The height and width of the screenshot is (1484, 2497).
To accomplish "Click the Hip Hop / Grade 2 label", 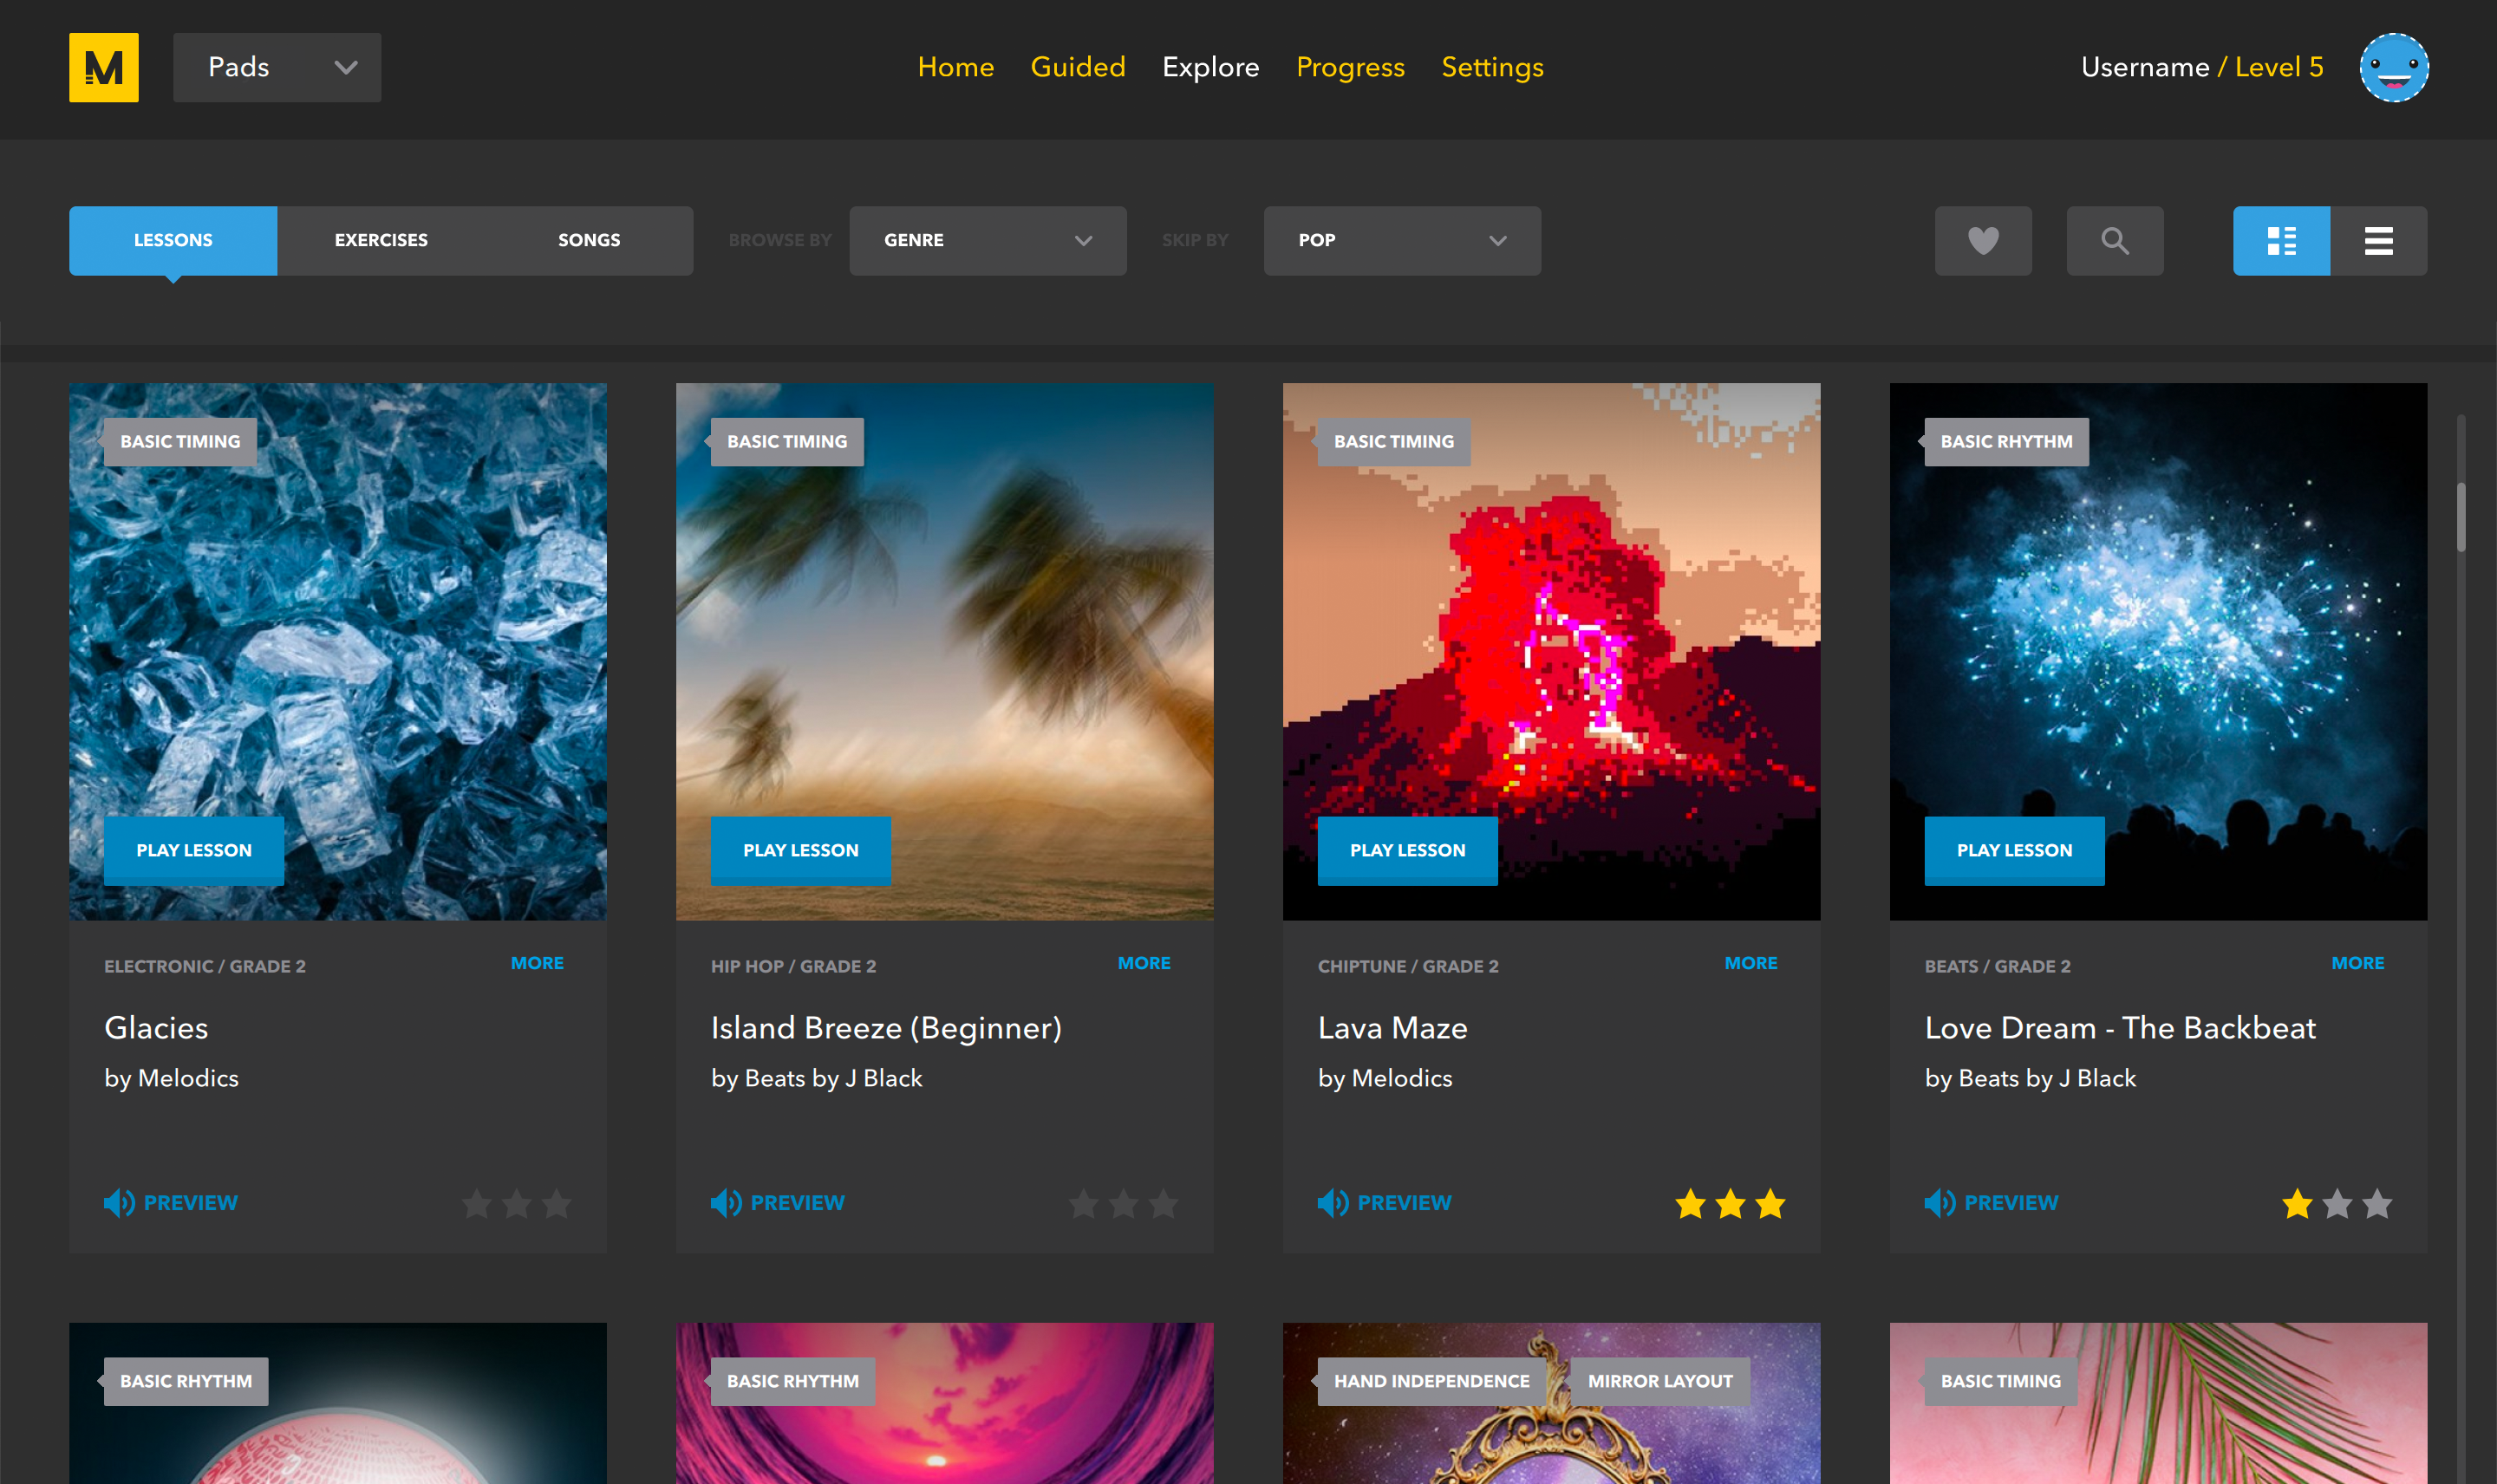I will [x=793, y=966].
